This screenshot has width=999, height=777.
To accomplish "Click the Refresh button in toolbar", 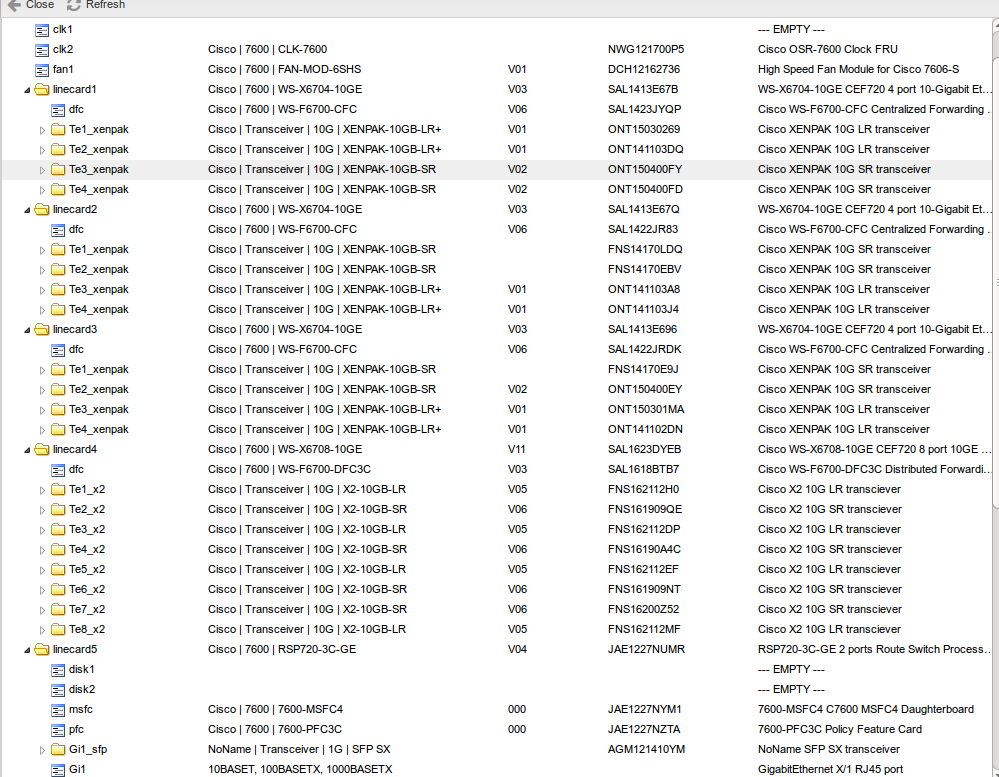I will coord(96,5).
